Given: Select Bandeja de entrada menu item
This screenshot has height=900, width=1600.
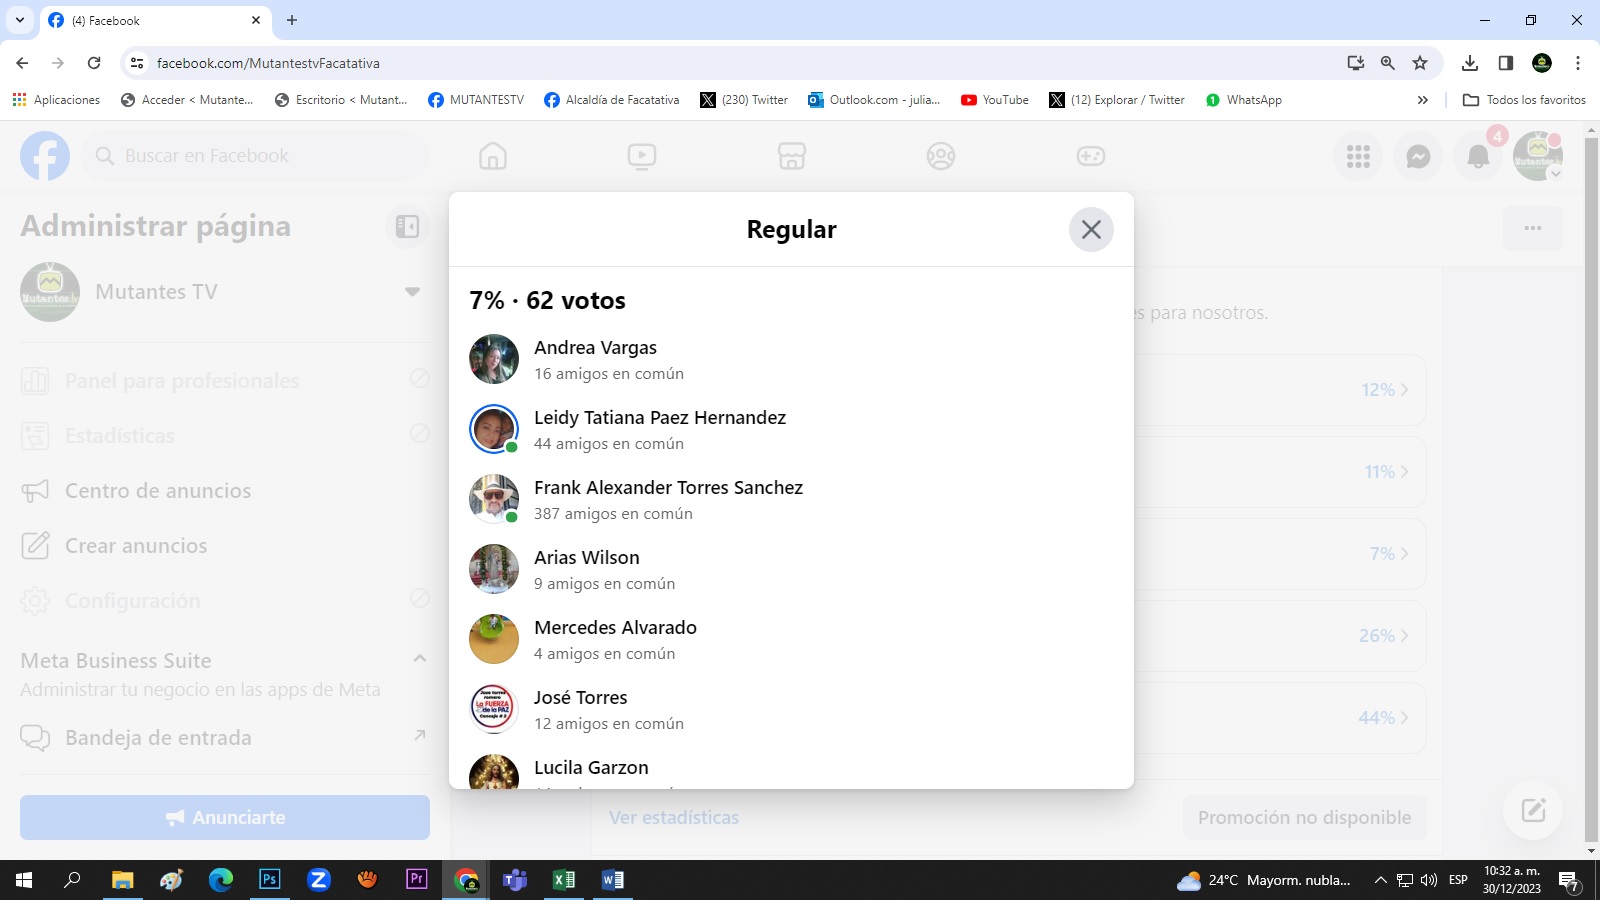Looking at the screenshot, I should [158, 738].
